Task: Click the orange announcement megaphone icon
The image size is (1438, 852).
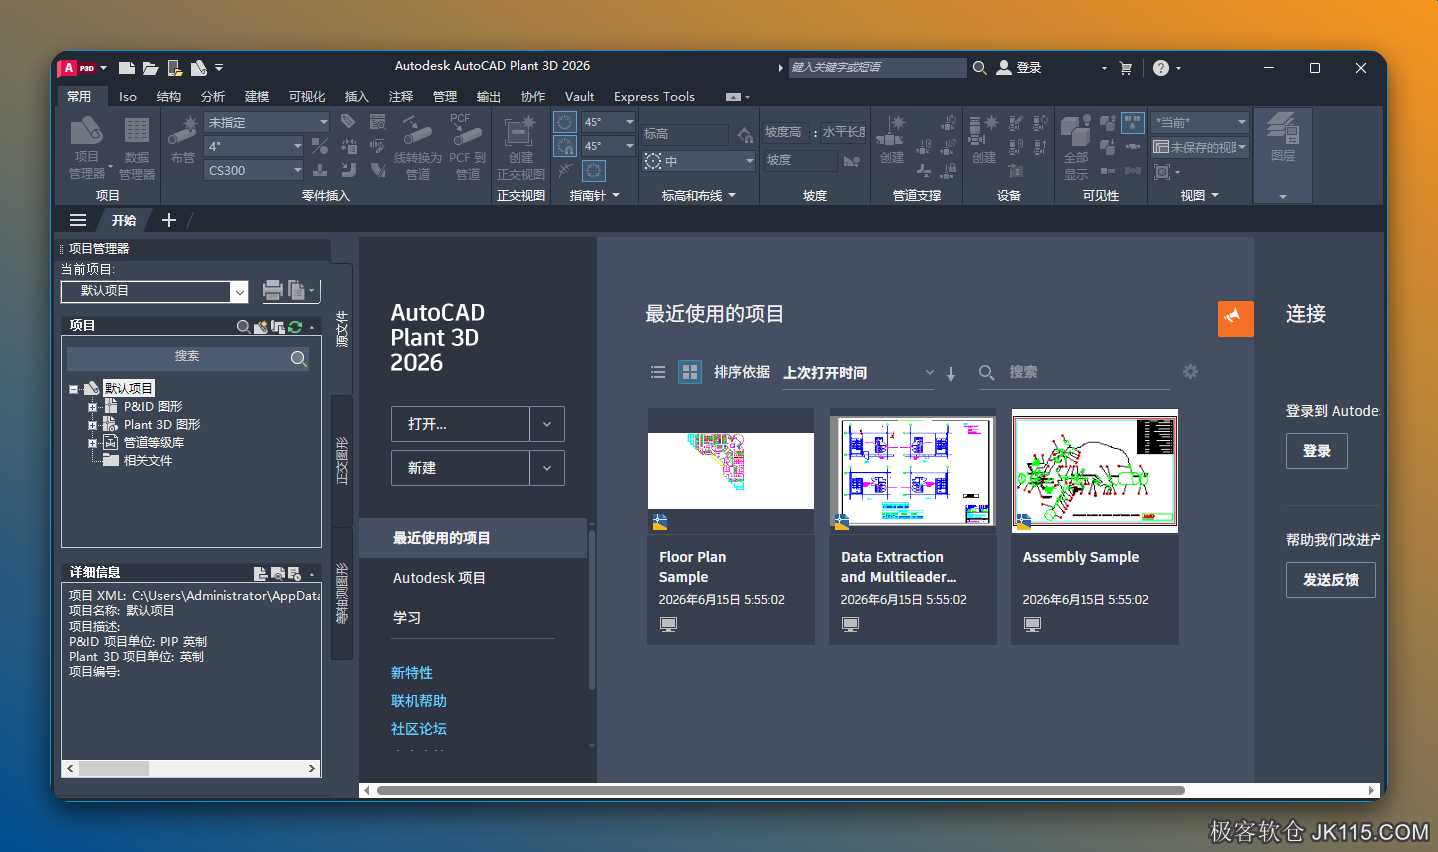Action: click(1235, 318)
